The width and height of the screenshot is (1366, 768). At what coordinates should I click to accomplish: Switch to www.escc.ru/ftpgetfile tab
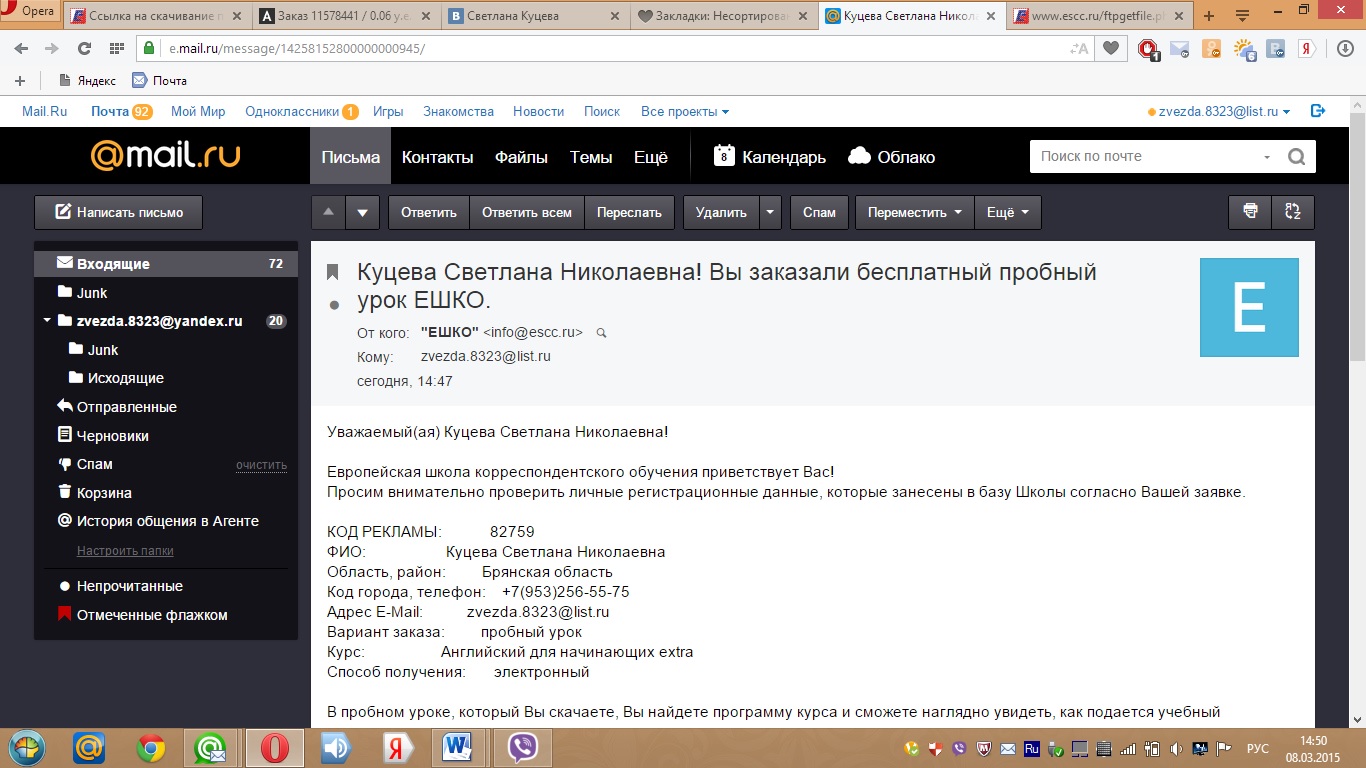point(1100,16)
